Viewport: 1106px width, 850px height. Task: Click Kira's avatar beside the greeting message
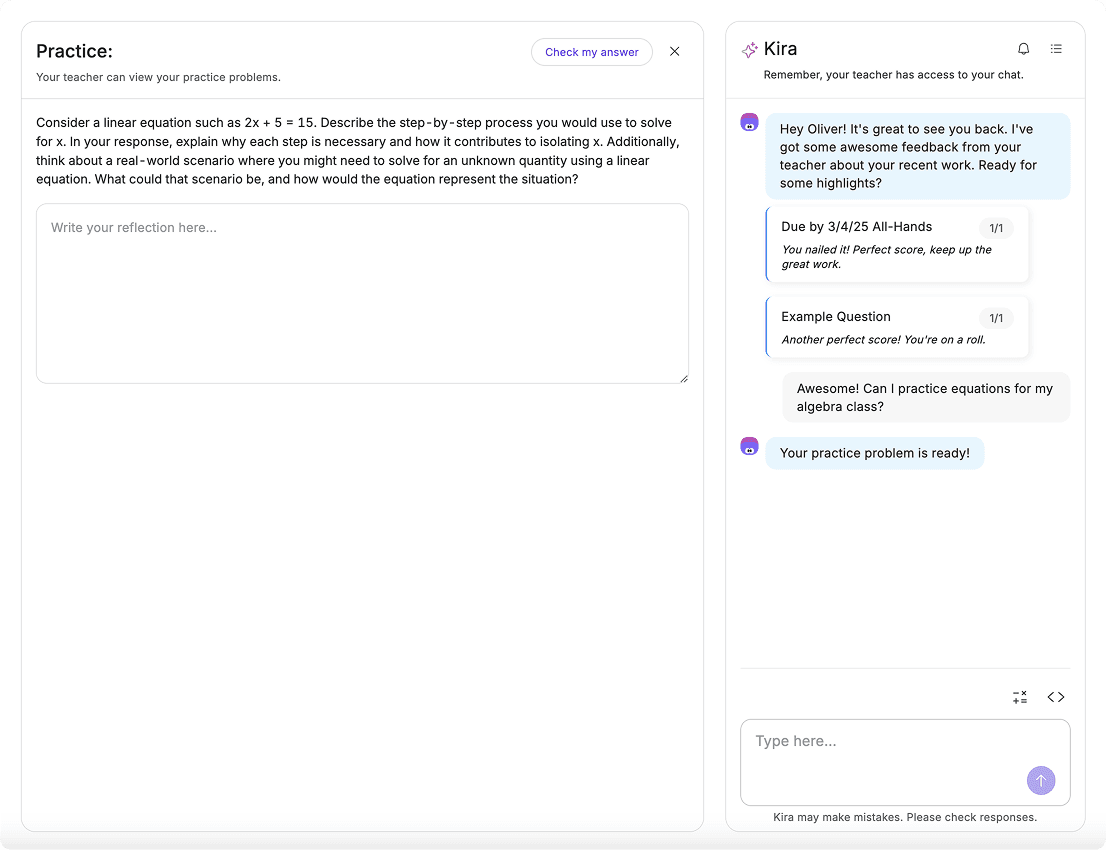749,123
